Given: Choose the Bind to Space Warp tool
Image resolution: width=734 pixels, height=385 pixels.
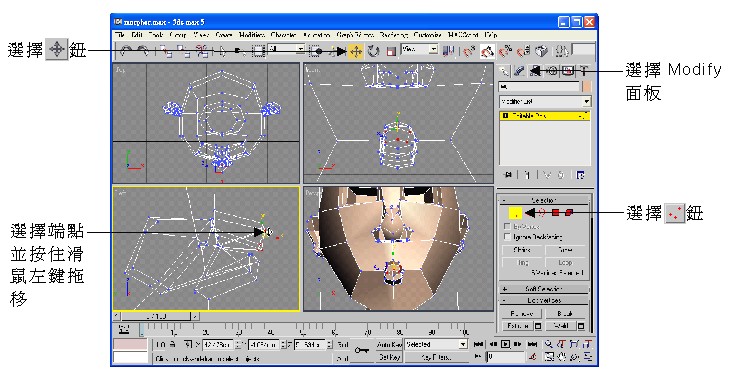Looking at the screenshot, I should pyautogui.click(x=202, y=51).
